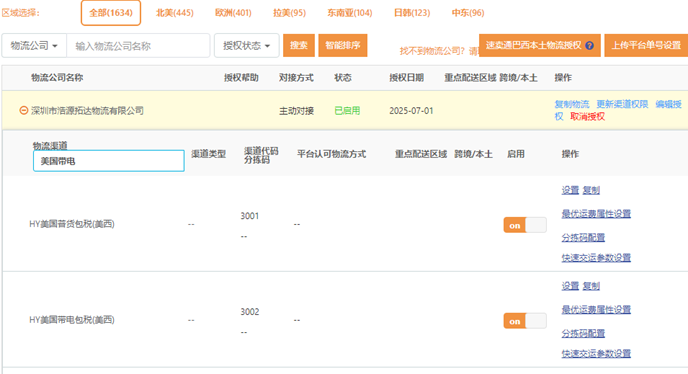
Task: Collapse the 深圳市浩源拓达物流有限公司 row
Action: [x=24, y=110]
